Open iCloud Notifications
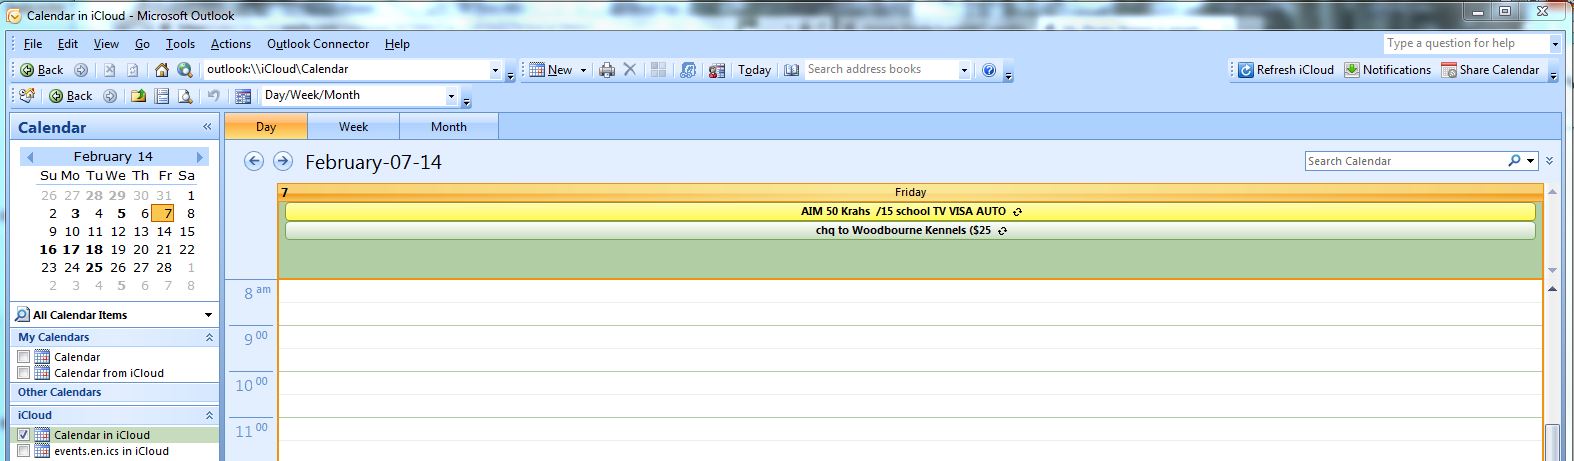The height and width of the screenshot is (461, 1574). (1387, 70)
